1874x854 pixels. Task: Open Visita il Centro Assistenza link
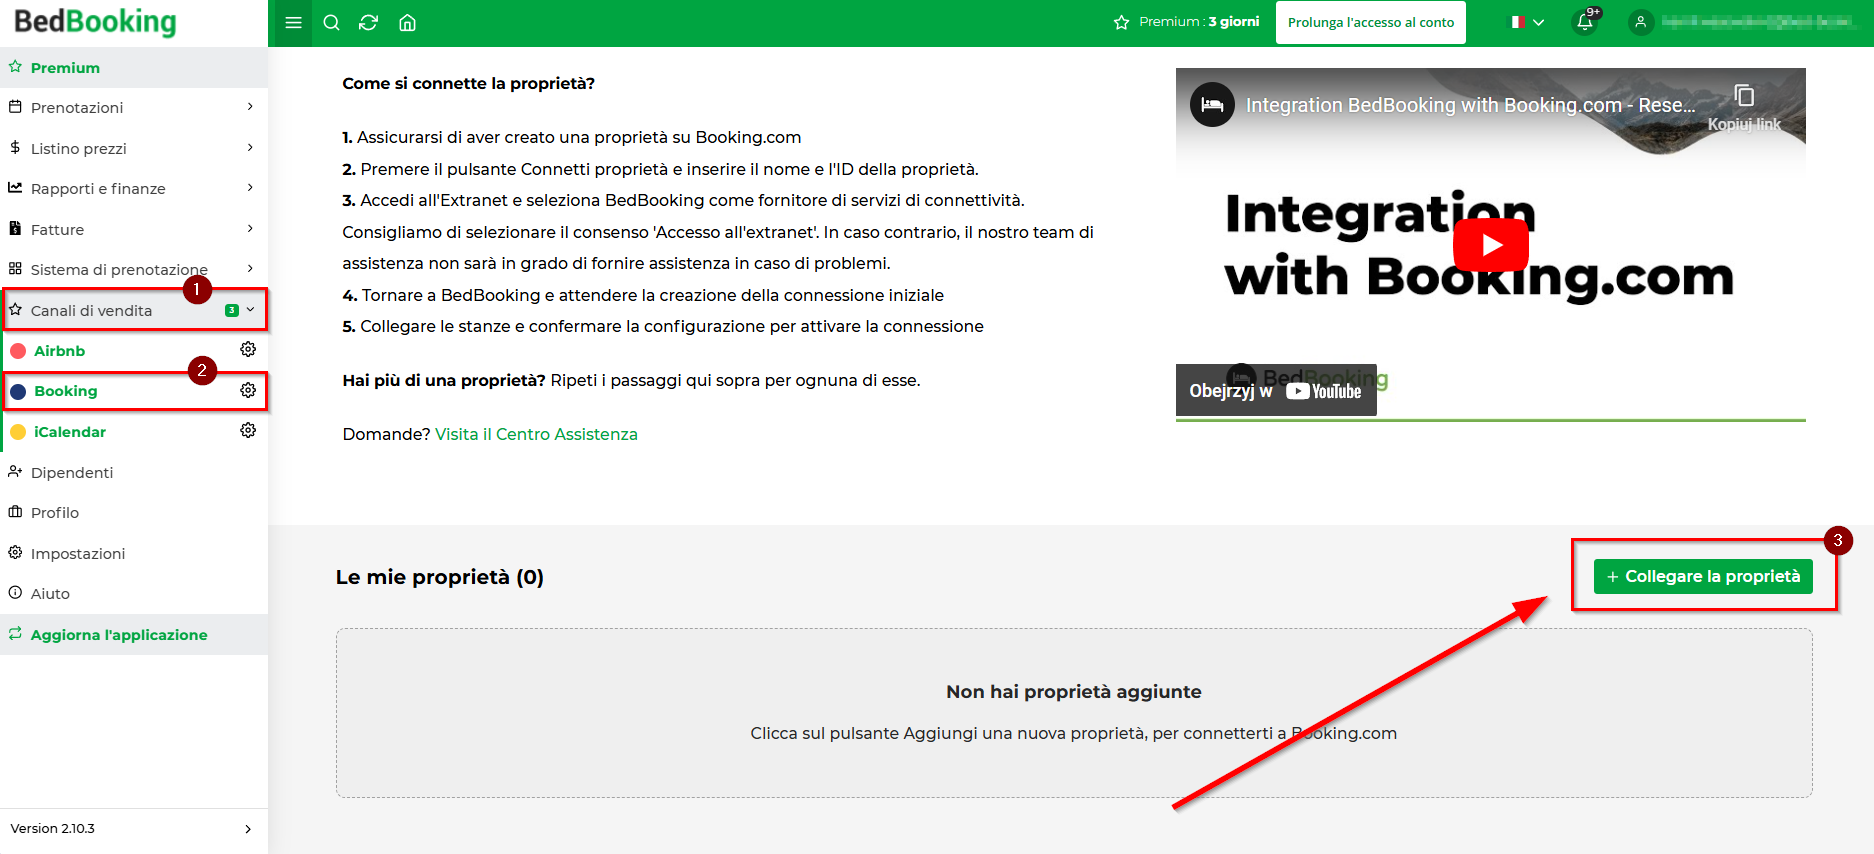pos(536,434)
